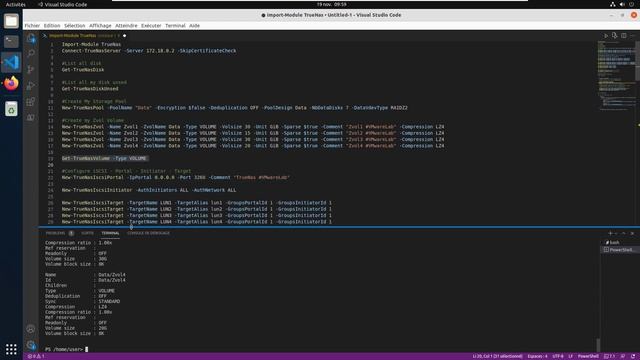Open the Explorer view in the activity bar
640x360 pixels.
[x=31, y=38]
